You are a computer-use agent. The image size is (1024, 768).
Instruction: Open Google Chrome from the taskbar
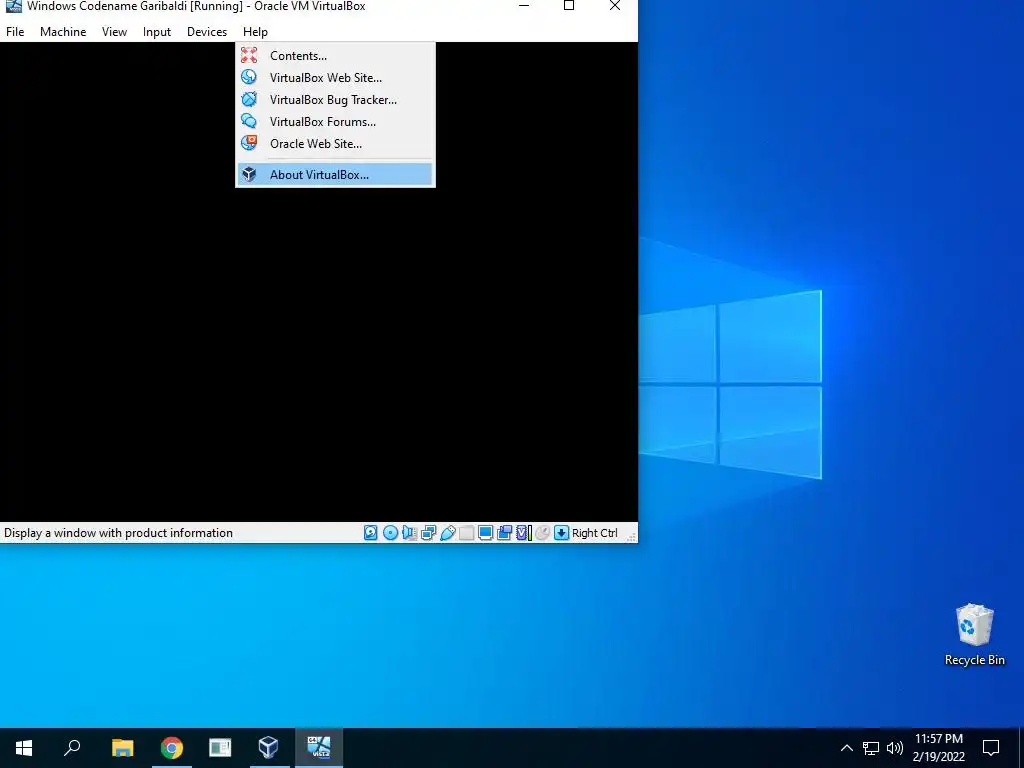[172, 747]
